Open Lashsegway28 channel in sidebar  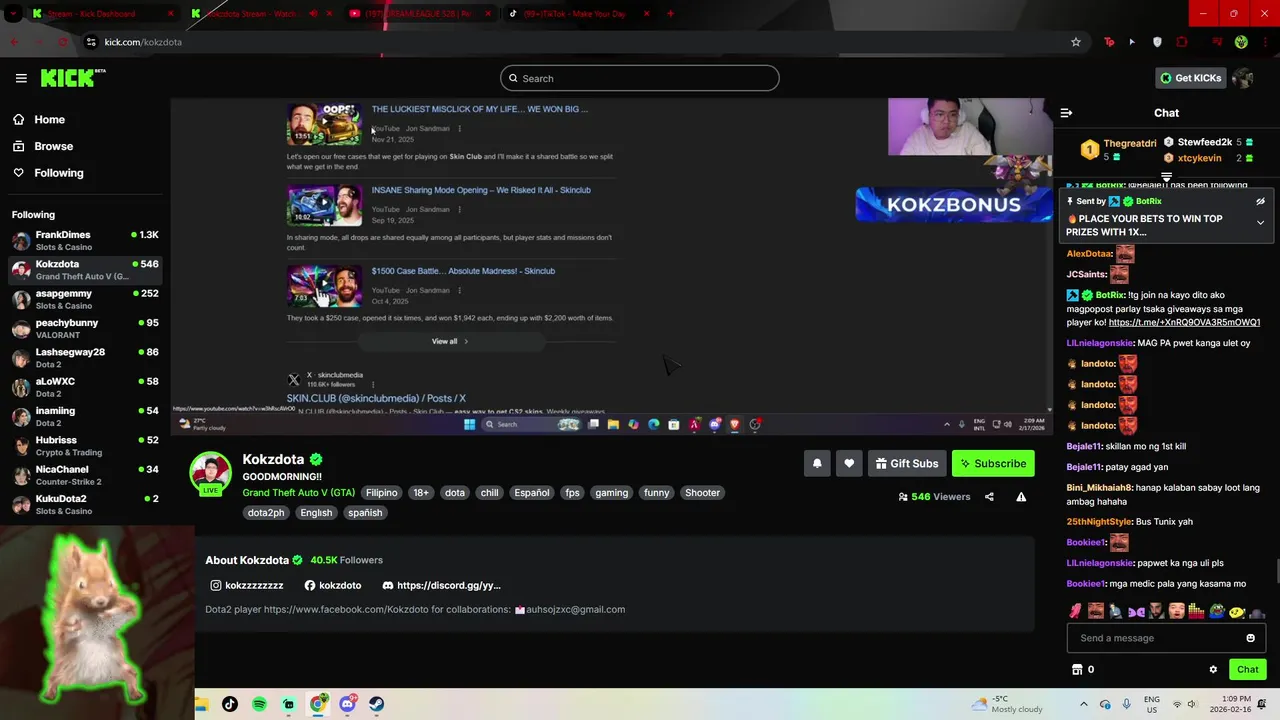tap(85, 358)
